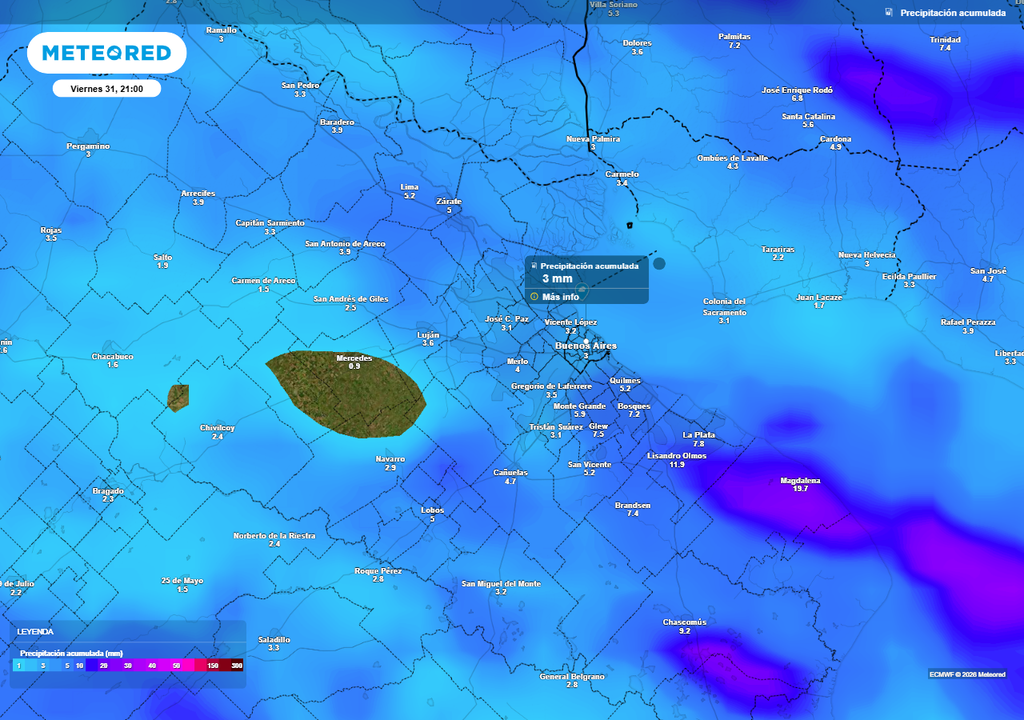Click the Brandsen 7.4 label

(633, 509)
